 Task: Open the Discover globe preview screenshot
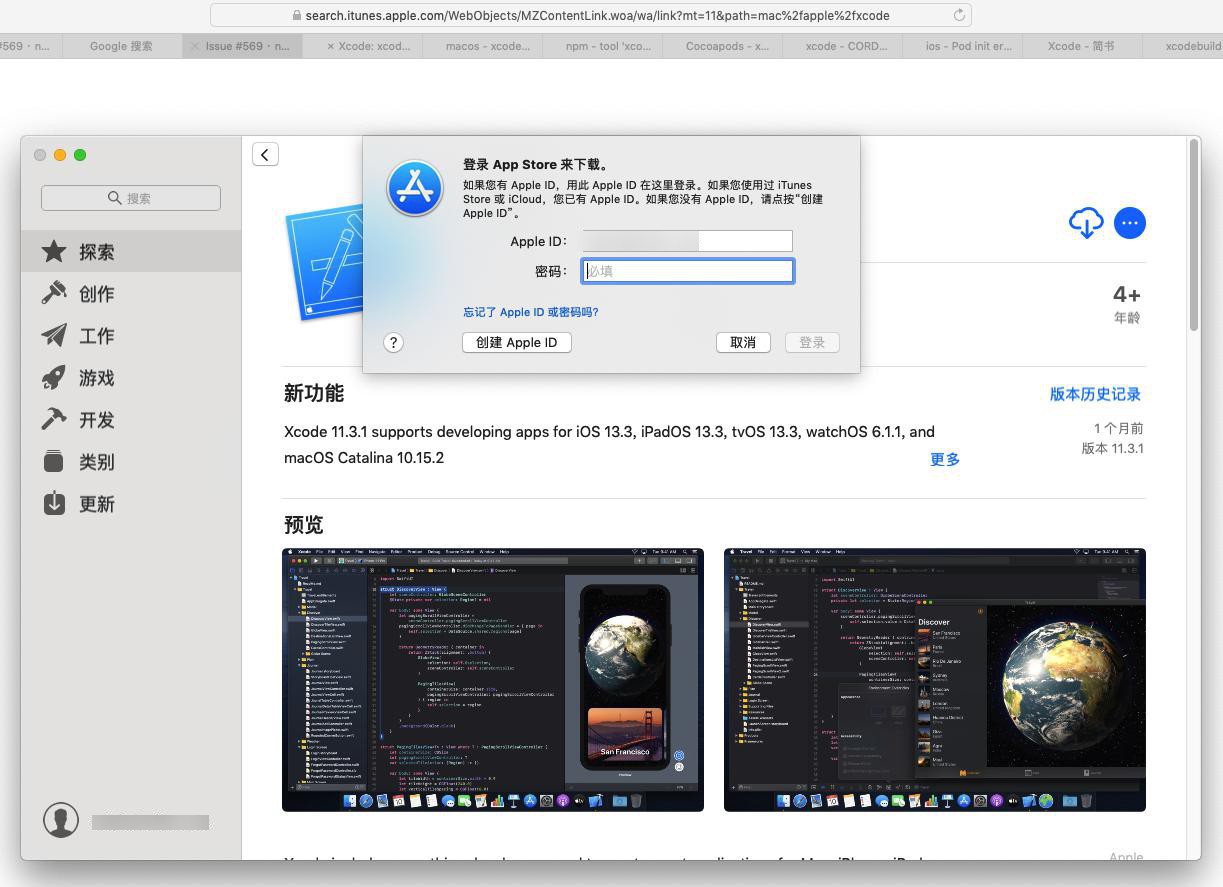[935, 679]
